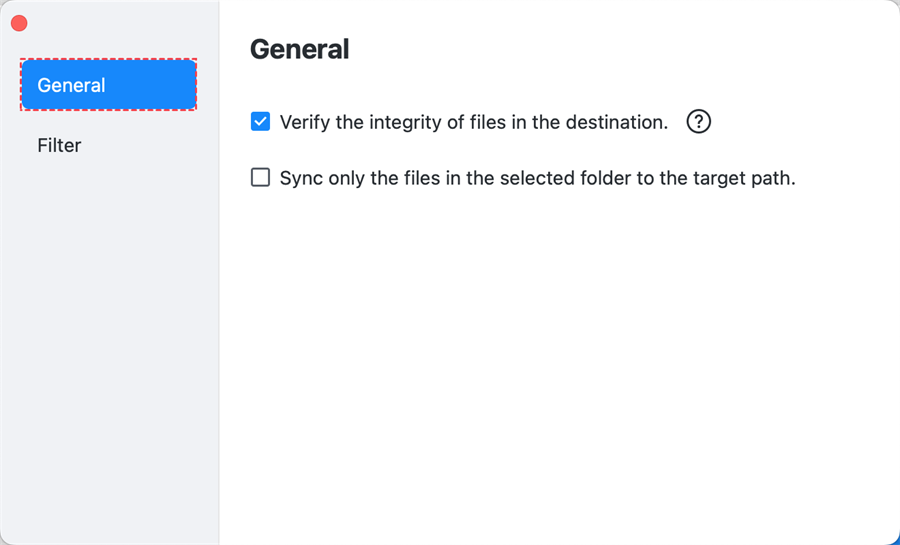The height and width of the screenshot is (545, 900).
Task: Click the "Sync only the files" label text
Action: pos(537,178)
